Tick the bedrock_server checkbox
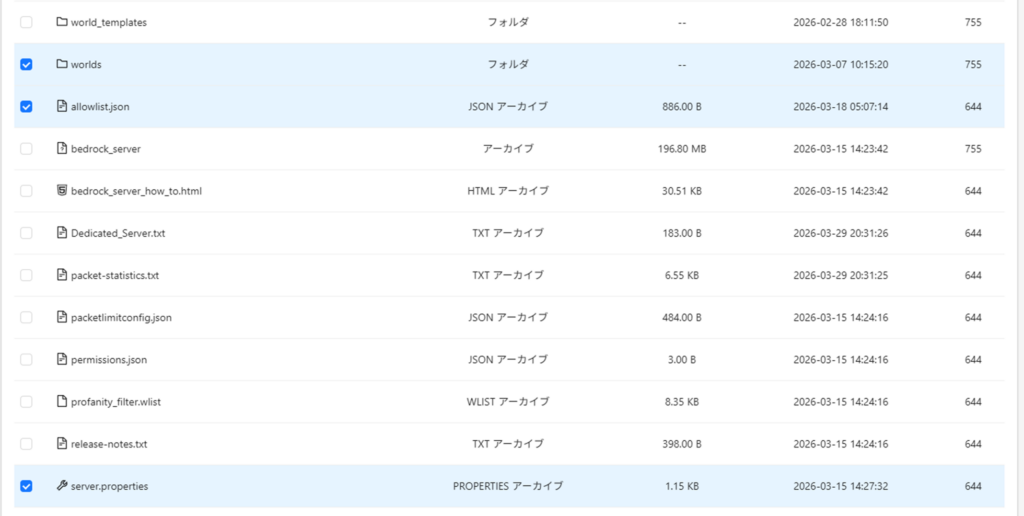 click(26, 149)
